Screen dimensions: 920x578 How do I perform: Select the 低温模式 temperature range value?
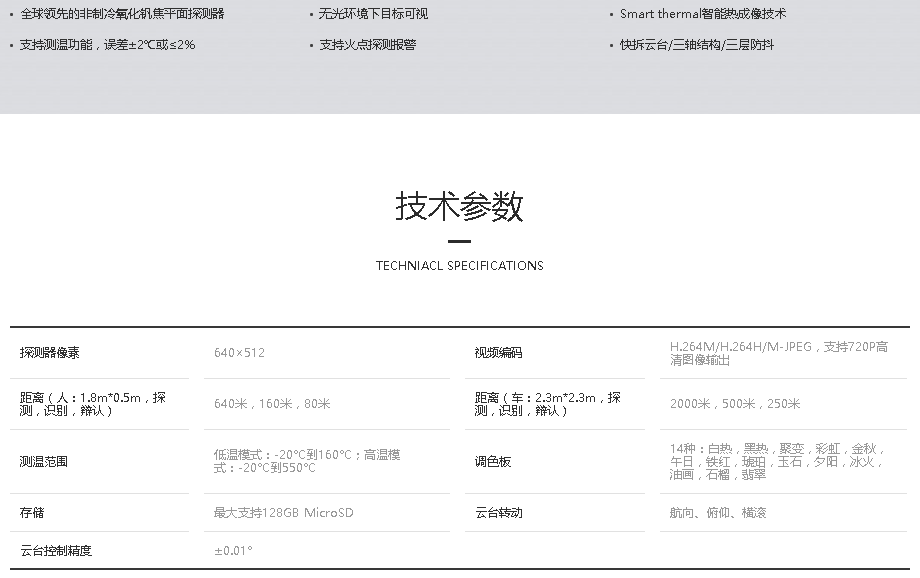[307, 461]
